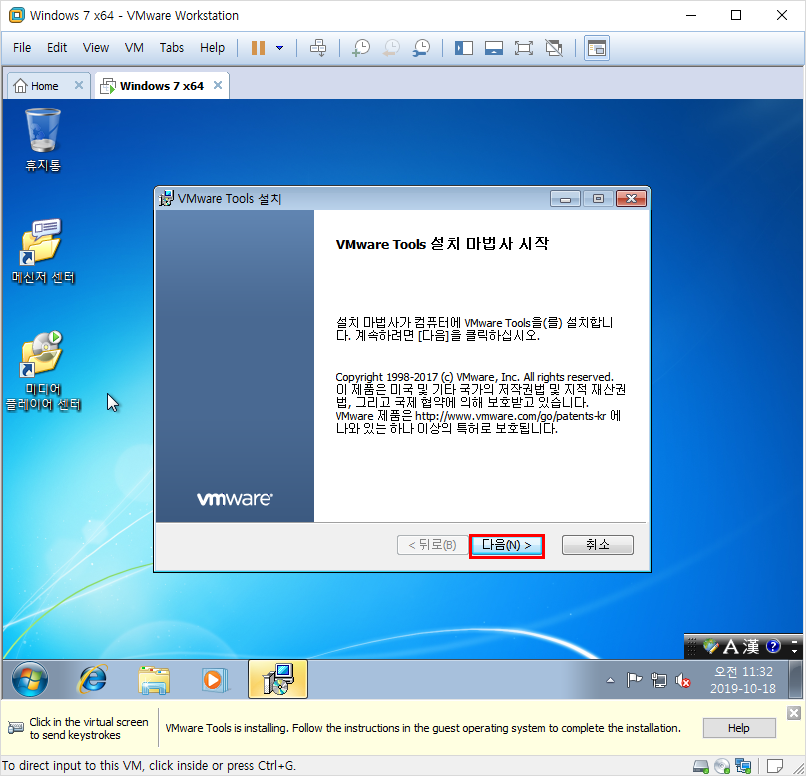Pause the virtual machine
Screen dimensions: 806x776
[x=258, y=48]
